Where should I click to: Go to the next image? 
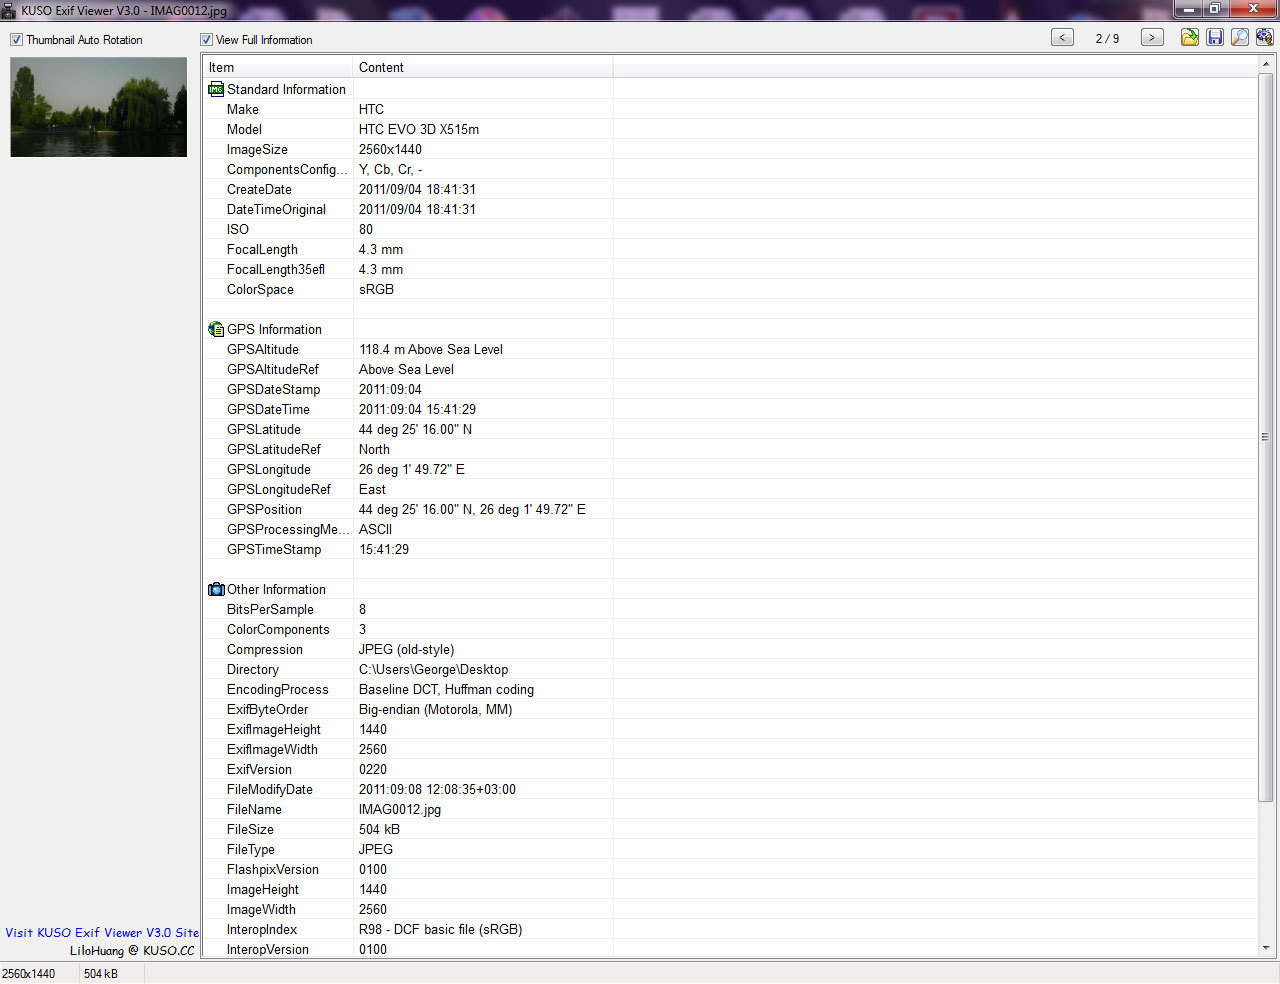(x=1152, y=37)
